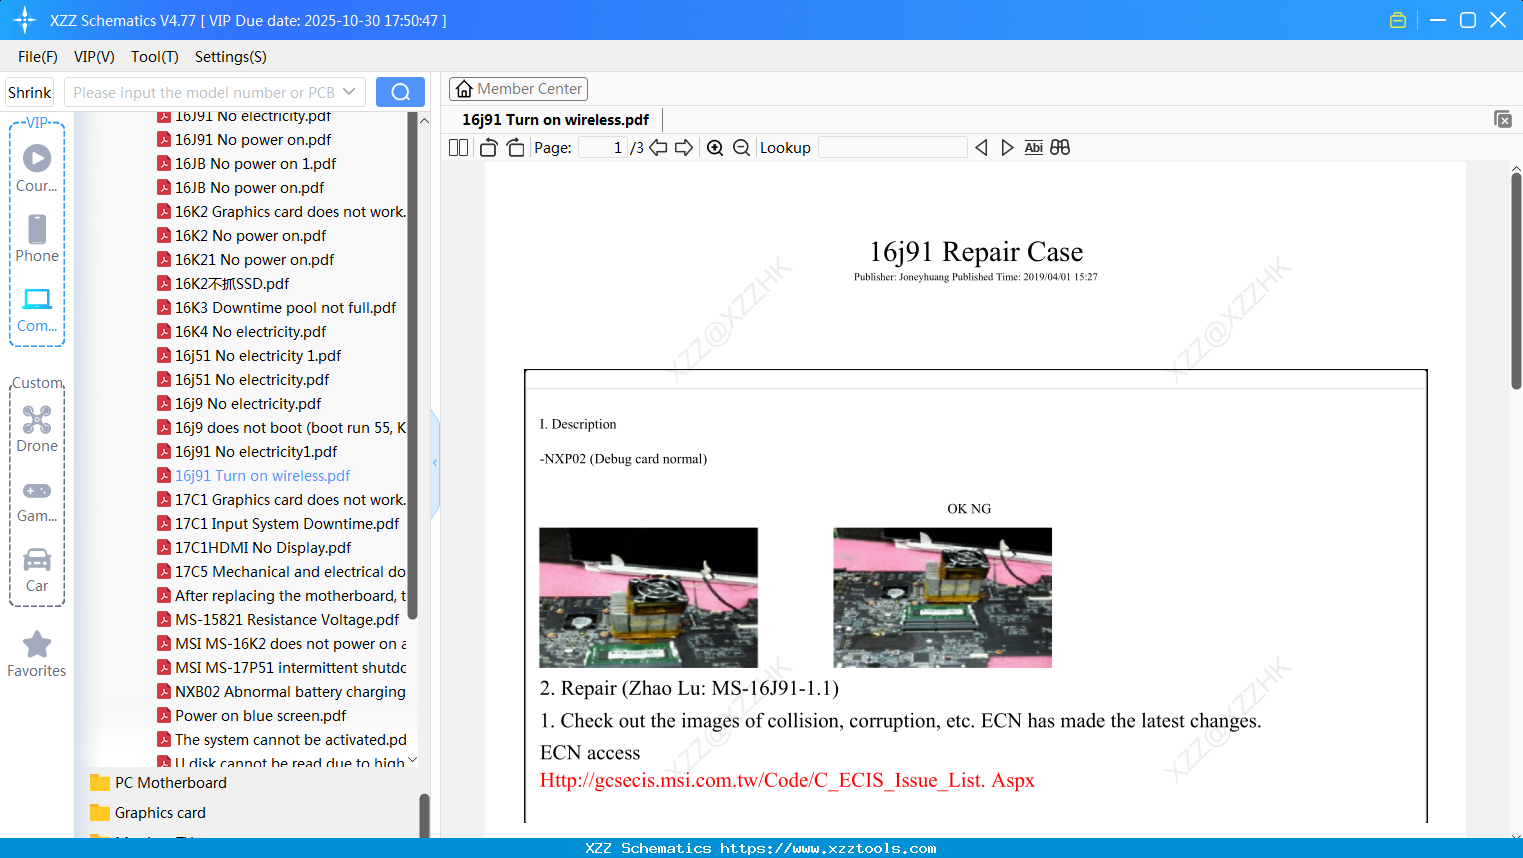
Task: Find previous lookup match
Action: (981, 148)
